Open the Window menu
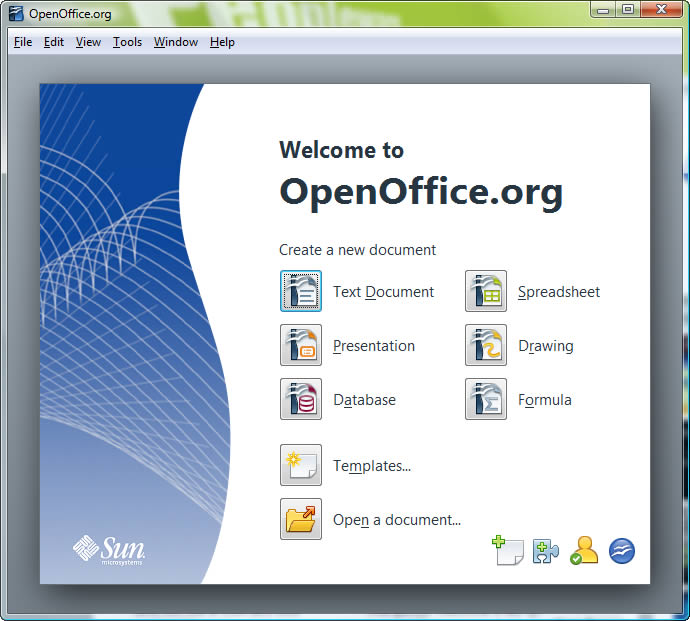690x621 pixels. click(176, 42)
